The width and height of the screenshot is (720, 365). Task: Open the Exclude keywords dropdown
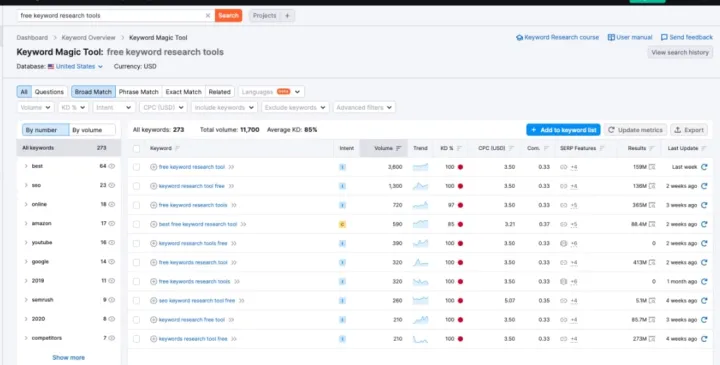295,107
